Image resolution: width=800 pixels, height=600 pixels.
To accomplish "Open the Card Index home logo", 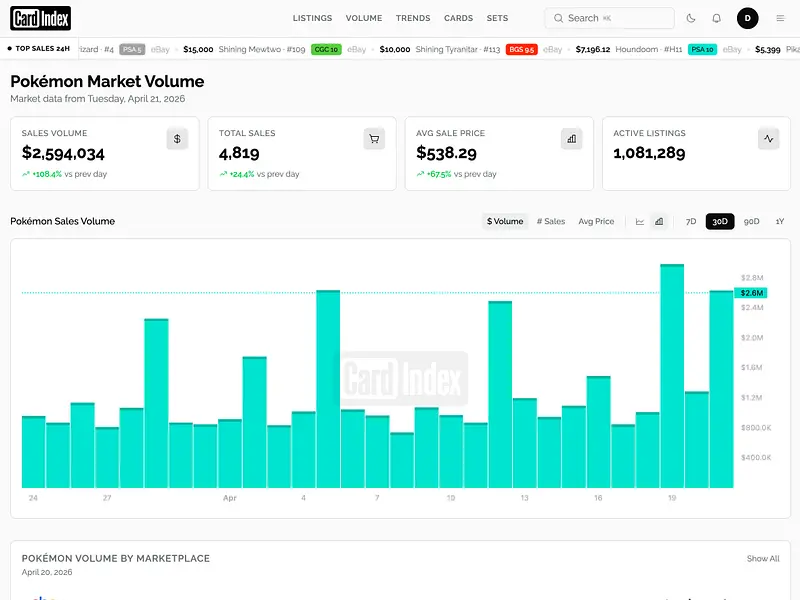I will coord(40,18).
